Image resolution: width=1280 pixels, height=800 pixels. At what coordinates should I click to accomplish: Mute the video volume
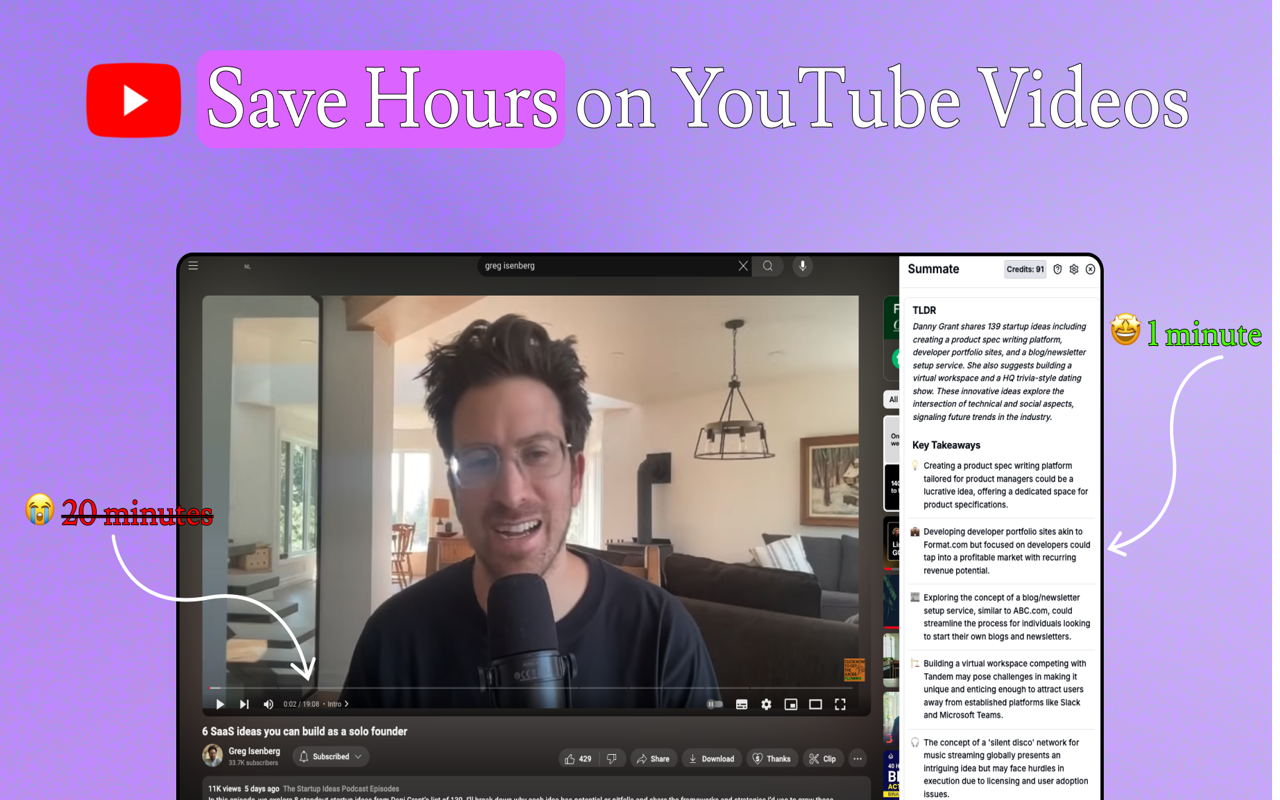point(268,704)
